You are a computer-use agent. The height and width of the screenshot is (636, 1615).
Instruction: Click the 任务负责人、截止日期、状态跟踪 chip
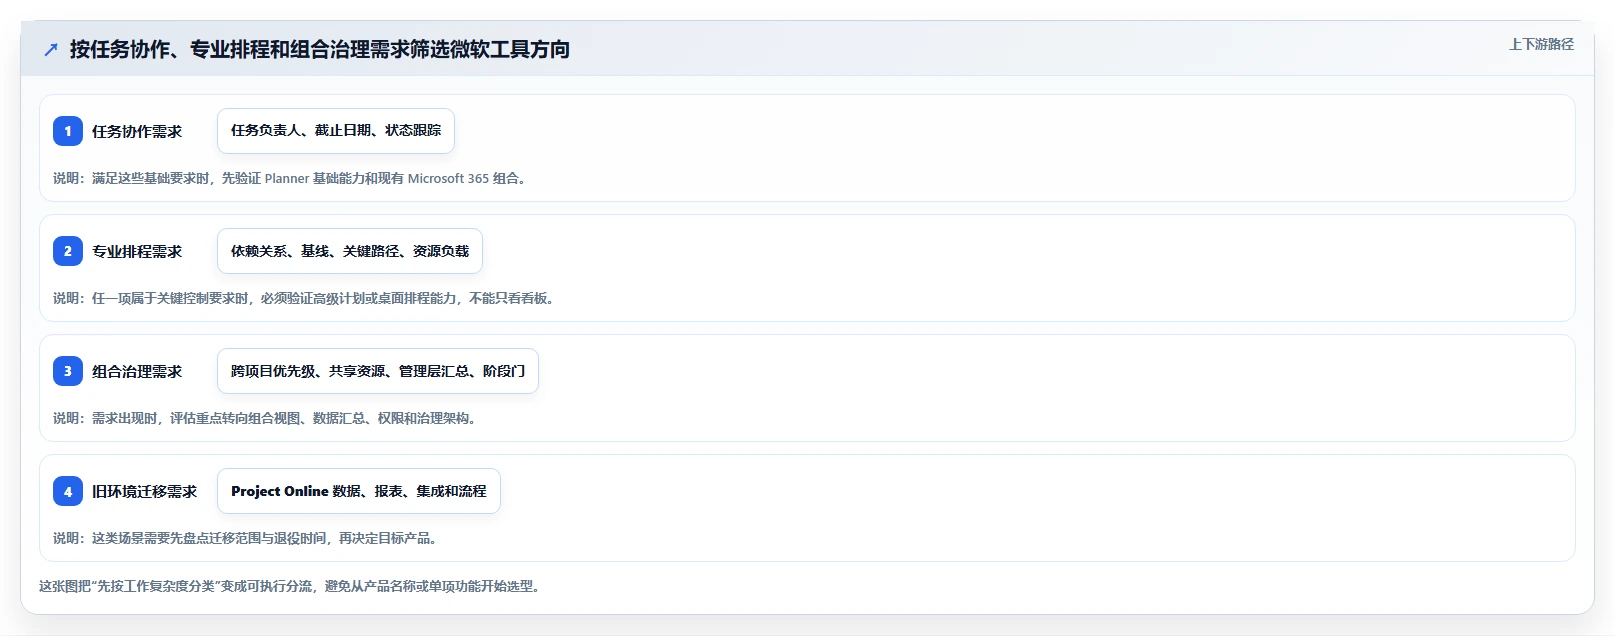[x=336, y=131]
